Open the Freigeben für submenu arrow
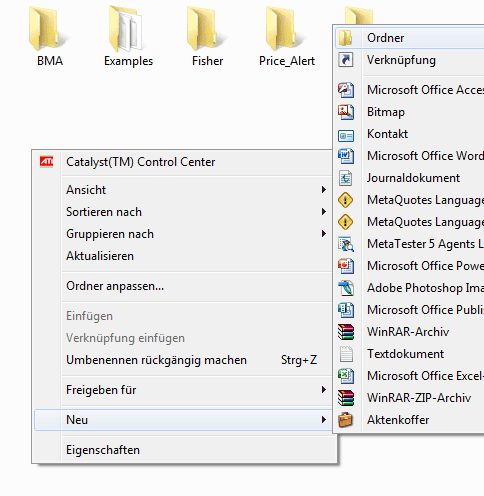 [x=323, y=390]
